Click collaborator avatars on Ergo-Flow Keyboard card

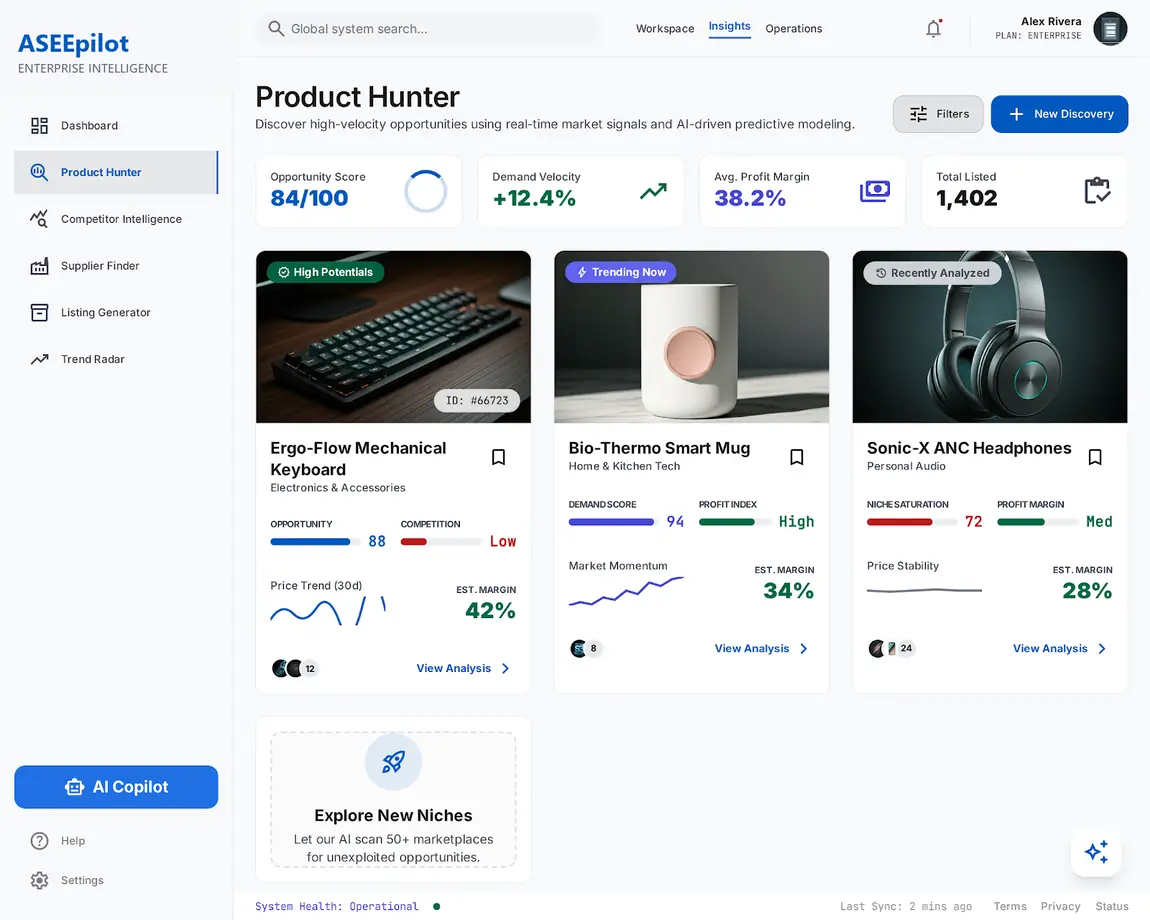click(295, 668)
